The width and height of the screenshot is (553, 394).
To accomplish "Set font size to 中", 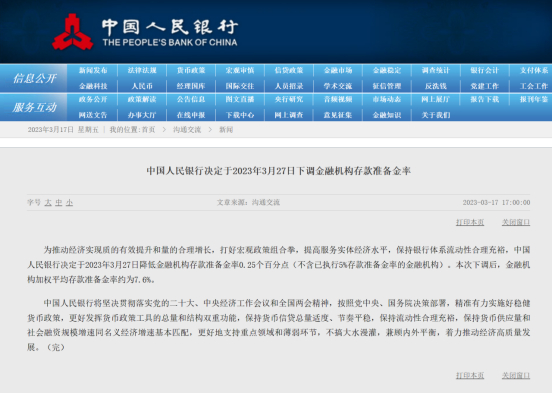I will (x=59, y=202).
